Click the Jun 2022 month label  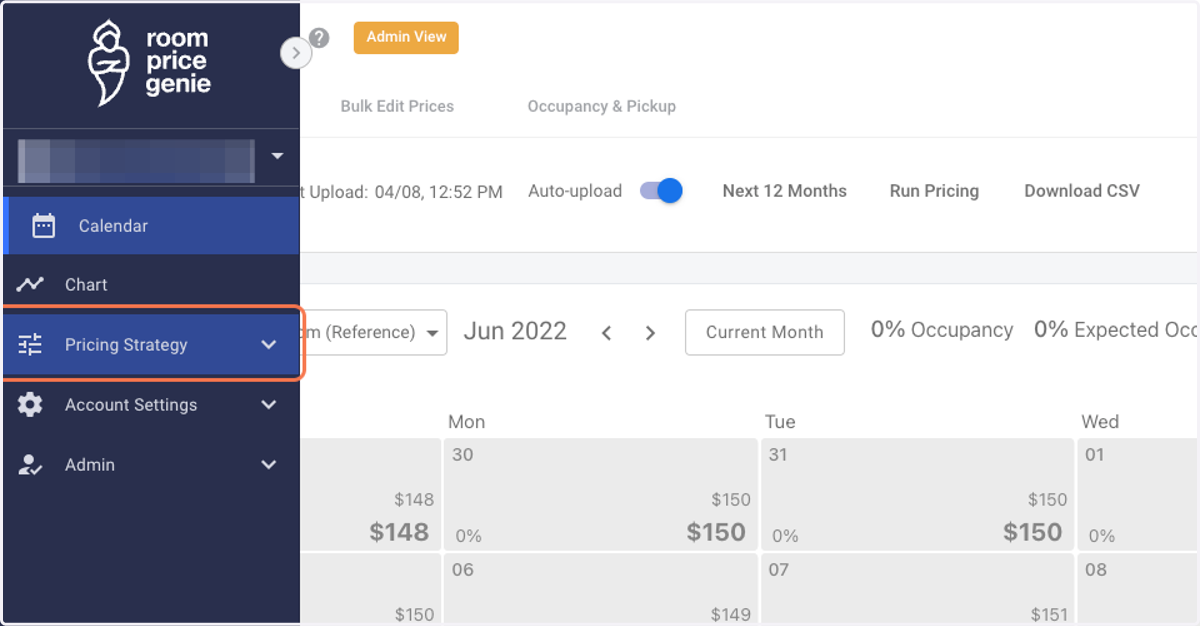515,332
